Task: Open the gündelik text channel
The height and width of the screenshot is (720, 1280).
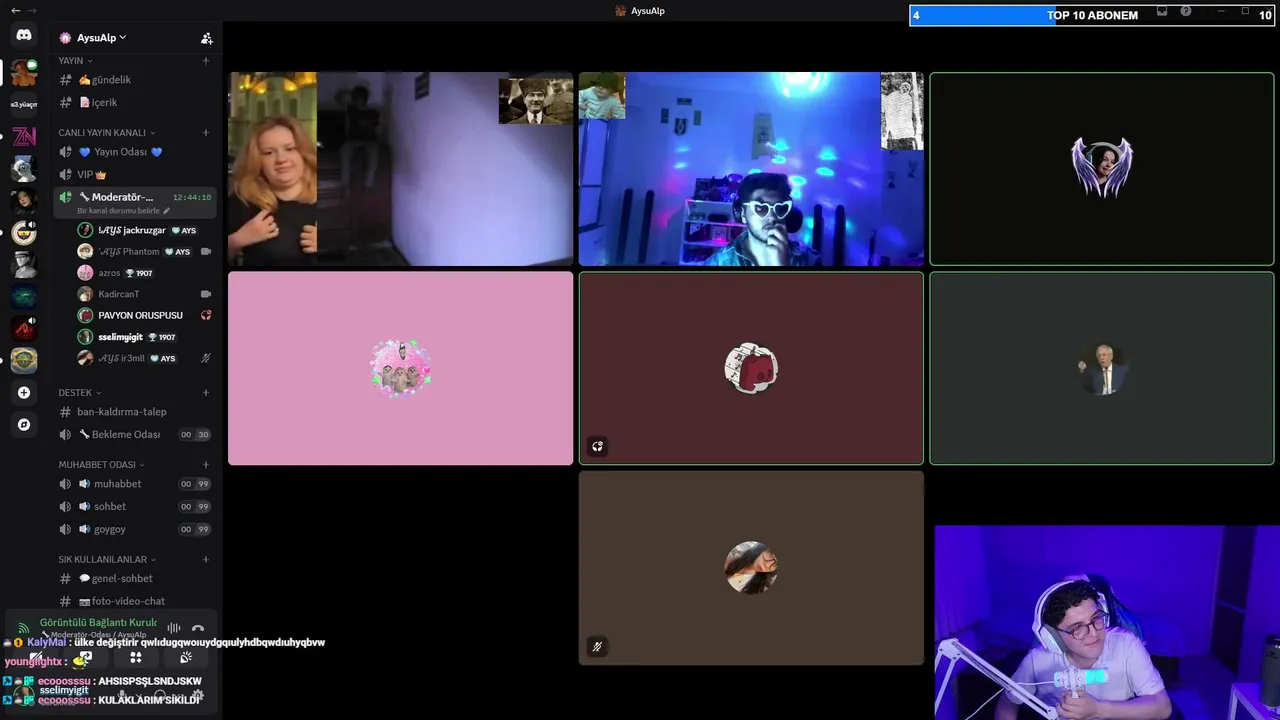Action: click(x=135, y=80)
